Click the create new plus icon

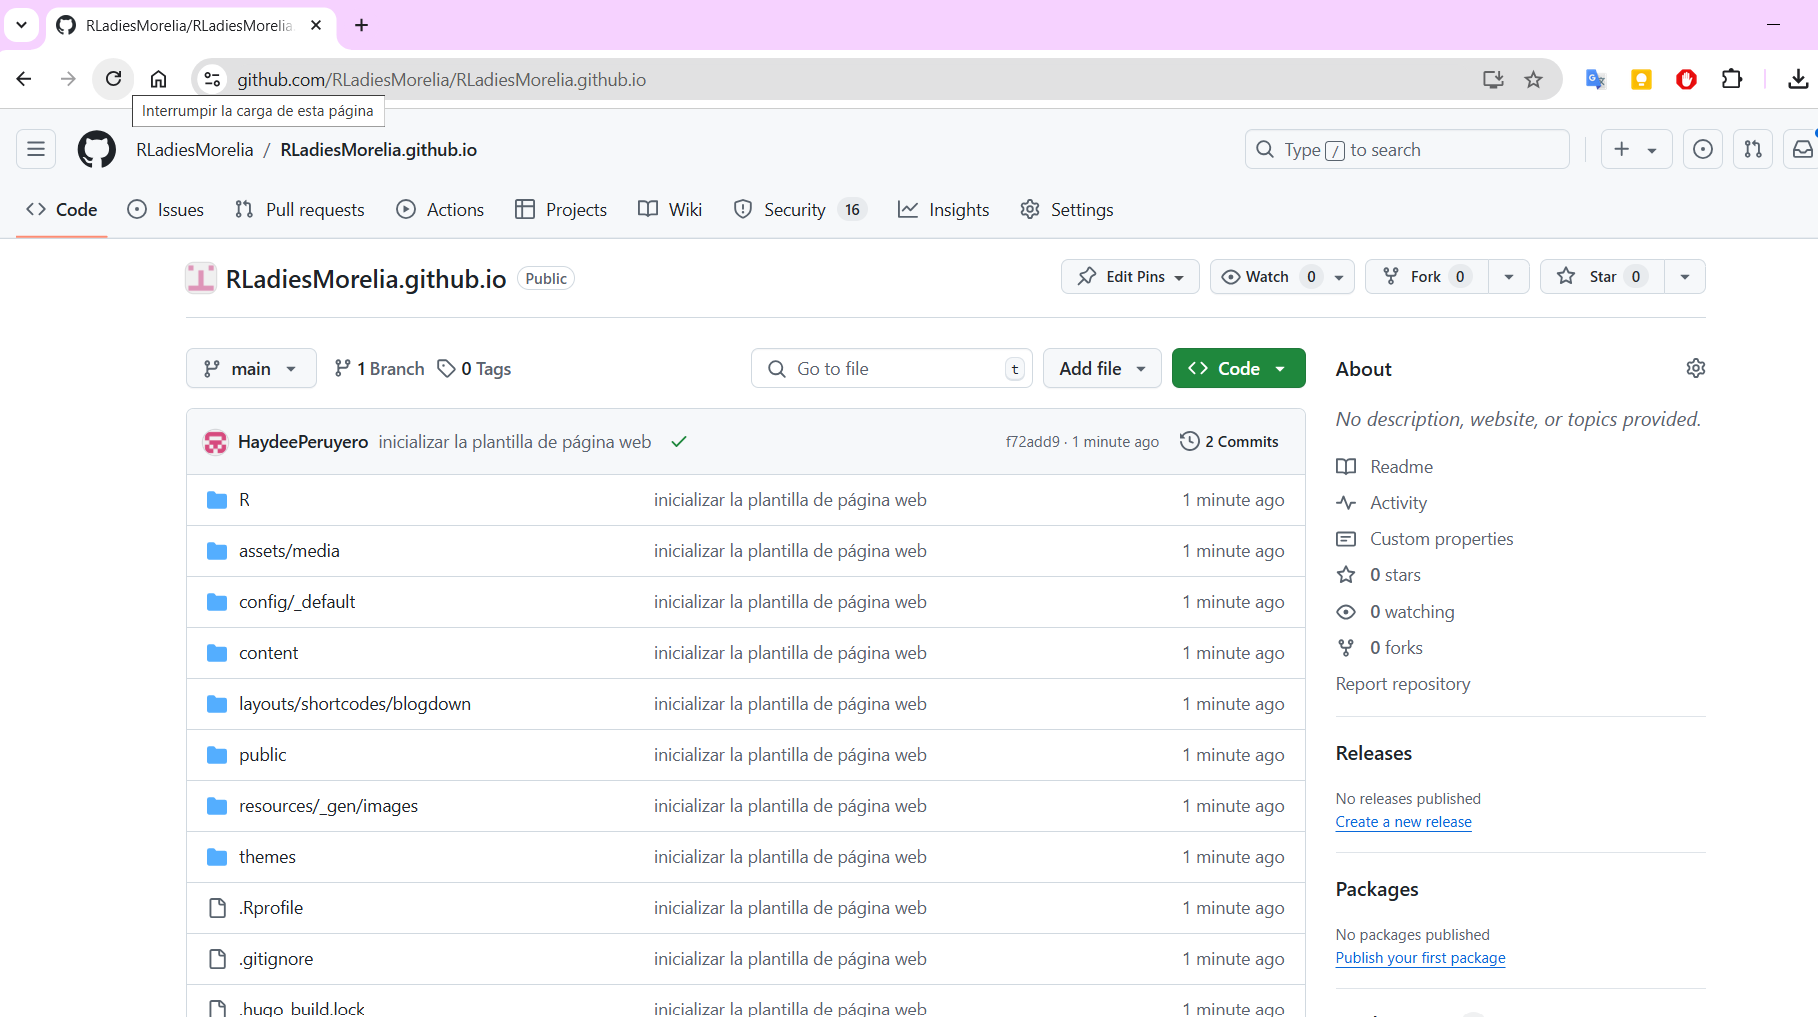pyautogui.click(x=1622, y=150)
